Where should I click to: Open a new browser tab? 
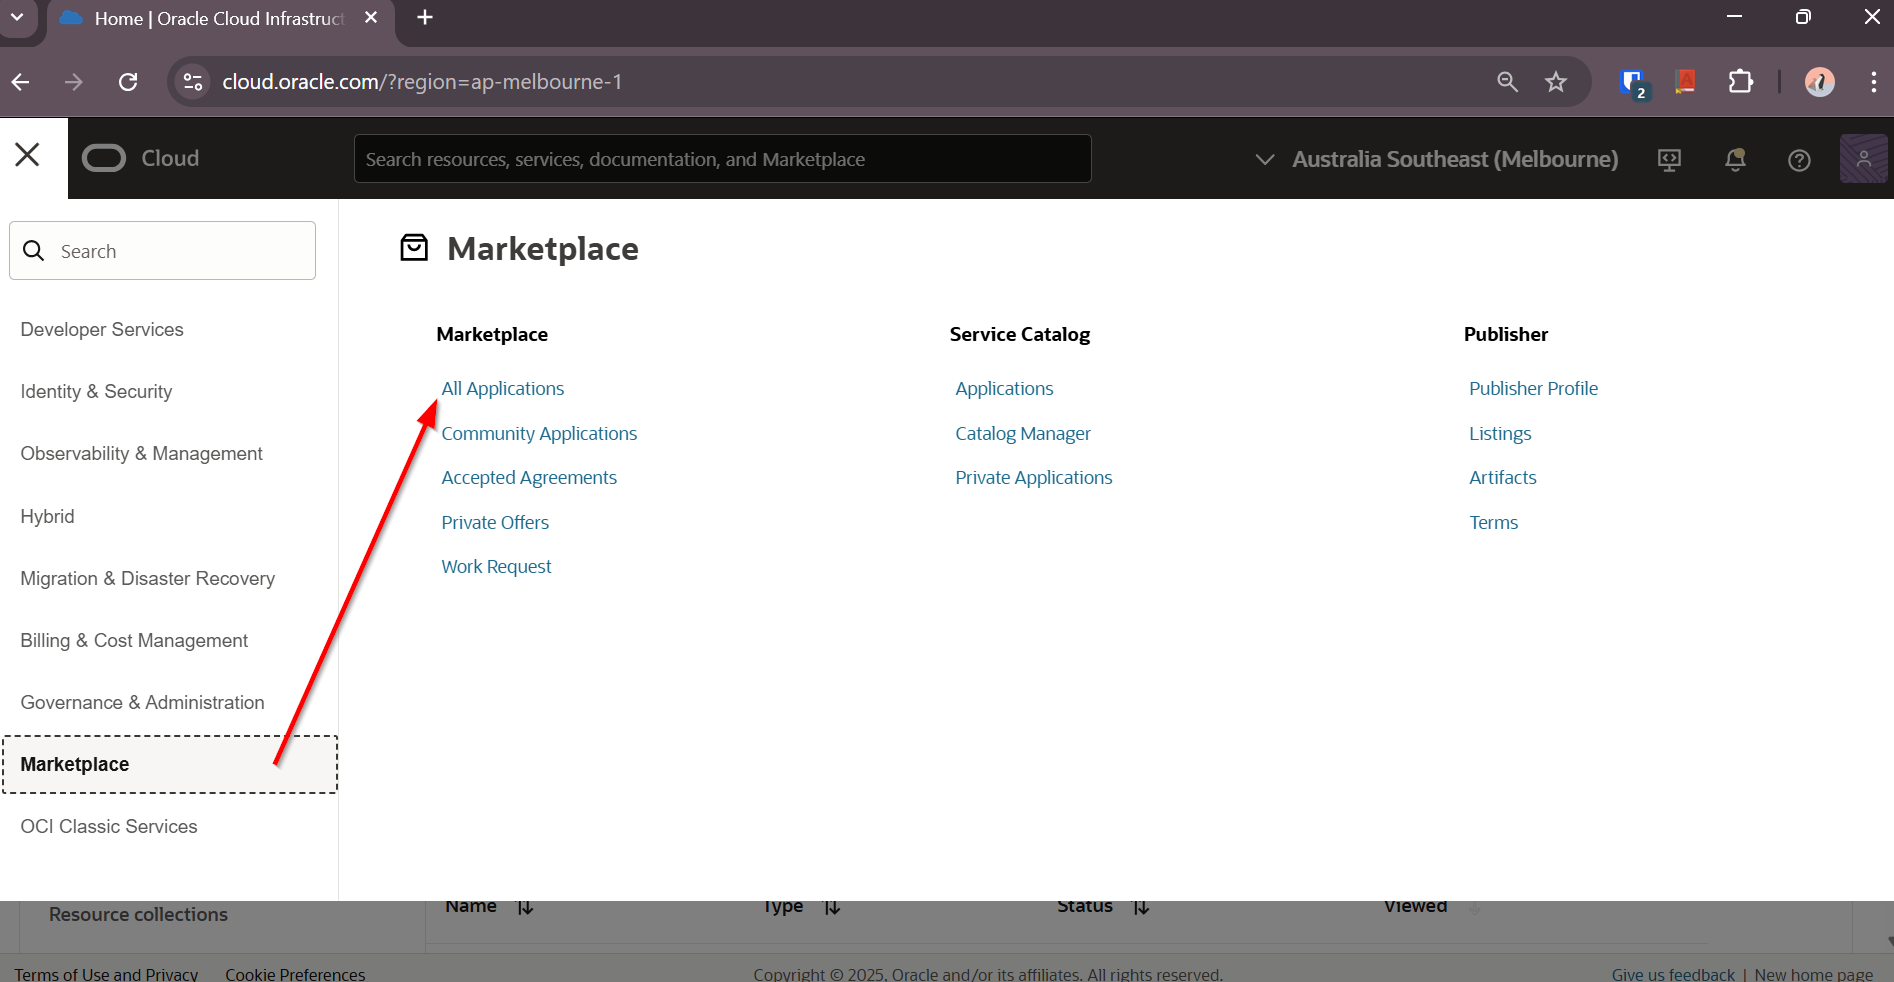(425, 18)
